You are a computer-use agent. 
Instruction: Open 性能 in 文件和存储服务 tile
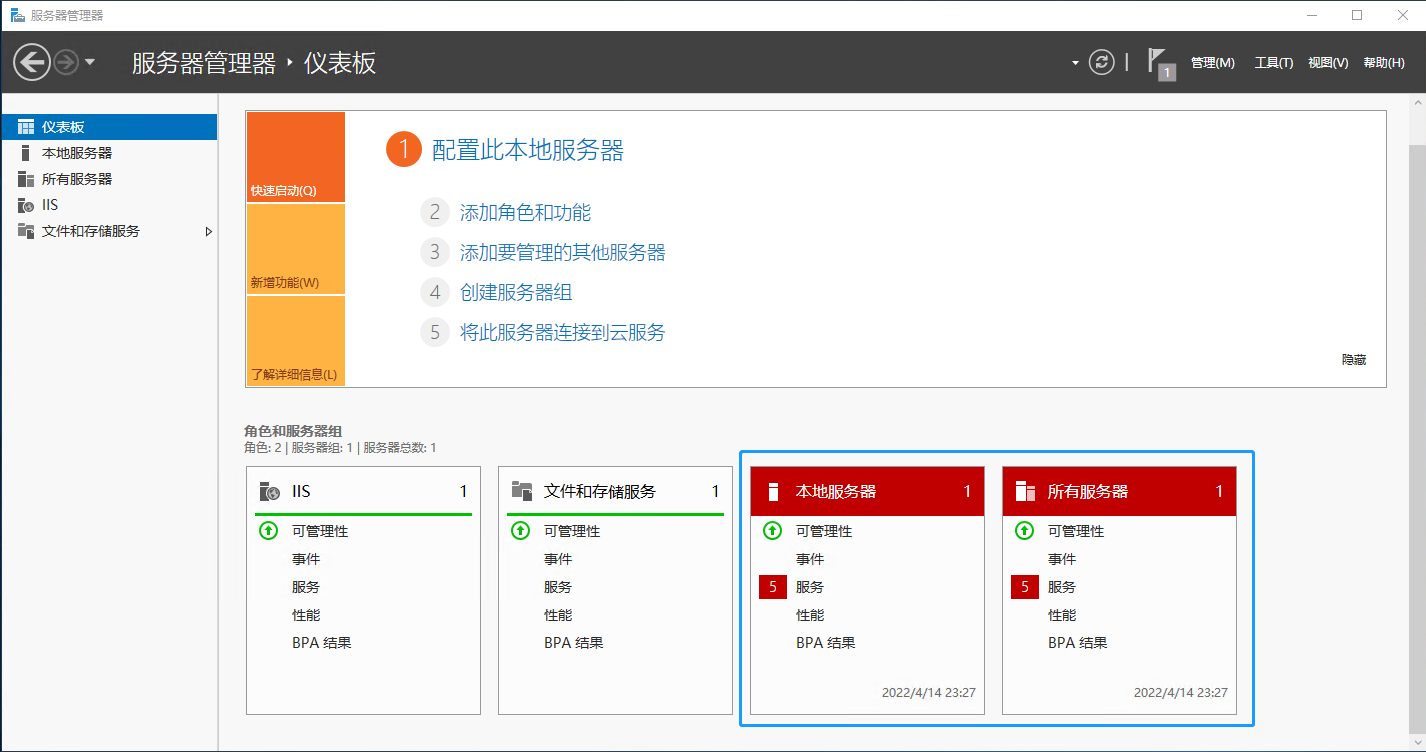tap(558, 615)
